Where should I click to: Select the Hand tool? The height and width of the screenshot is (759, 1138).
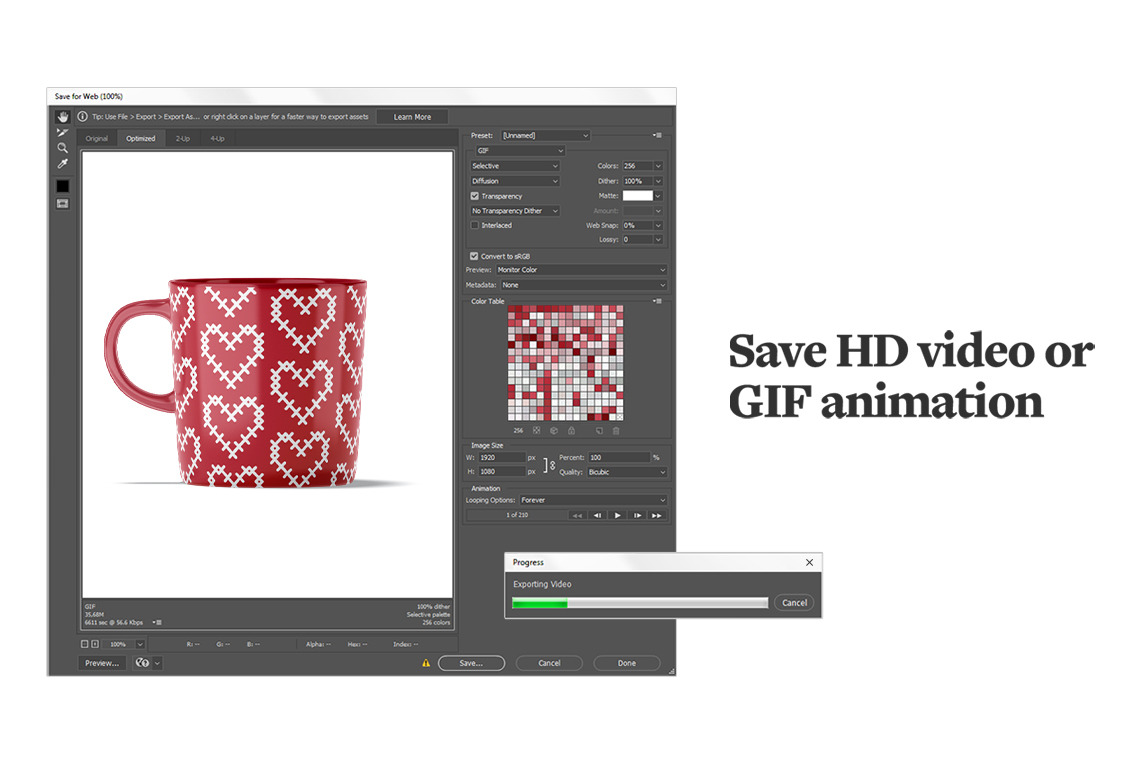63,117
